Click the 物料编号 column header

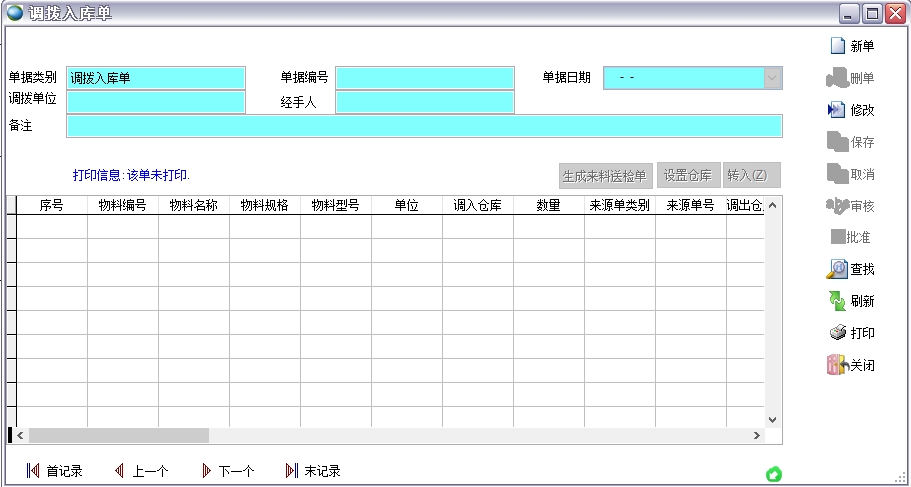coord(122,205)
